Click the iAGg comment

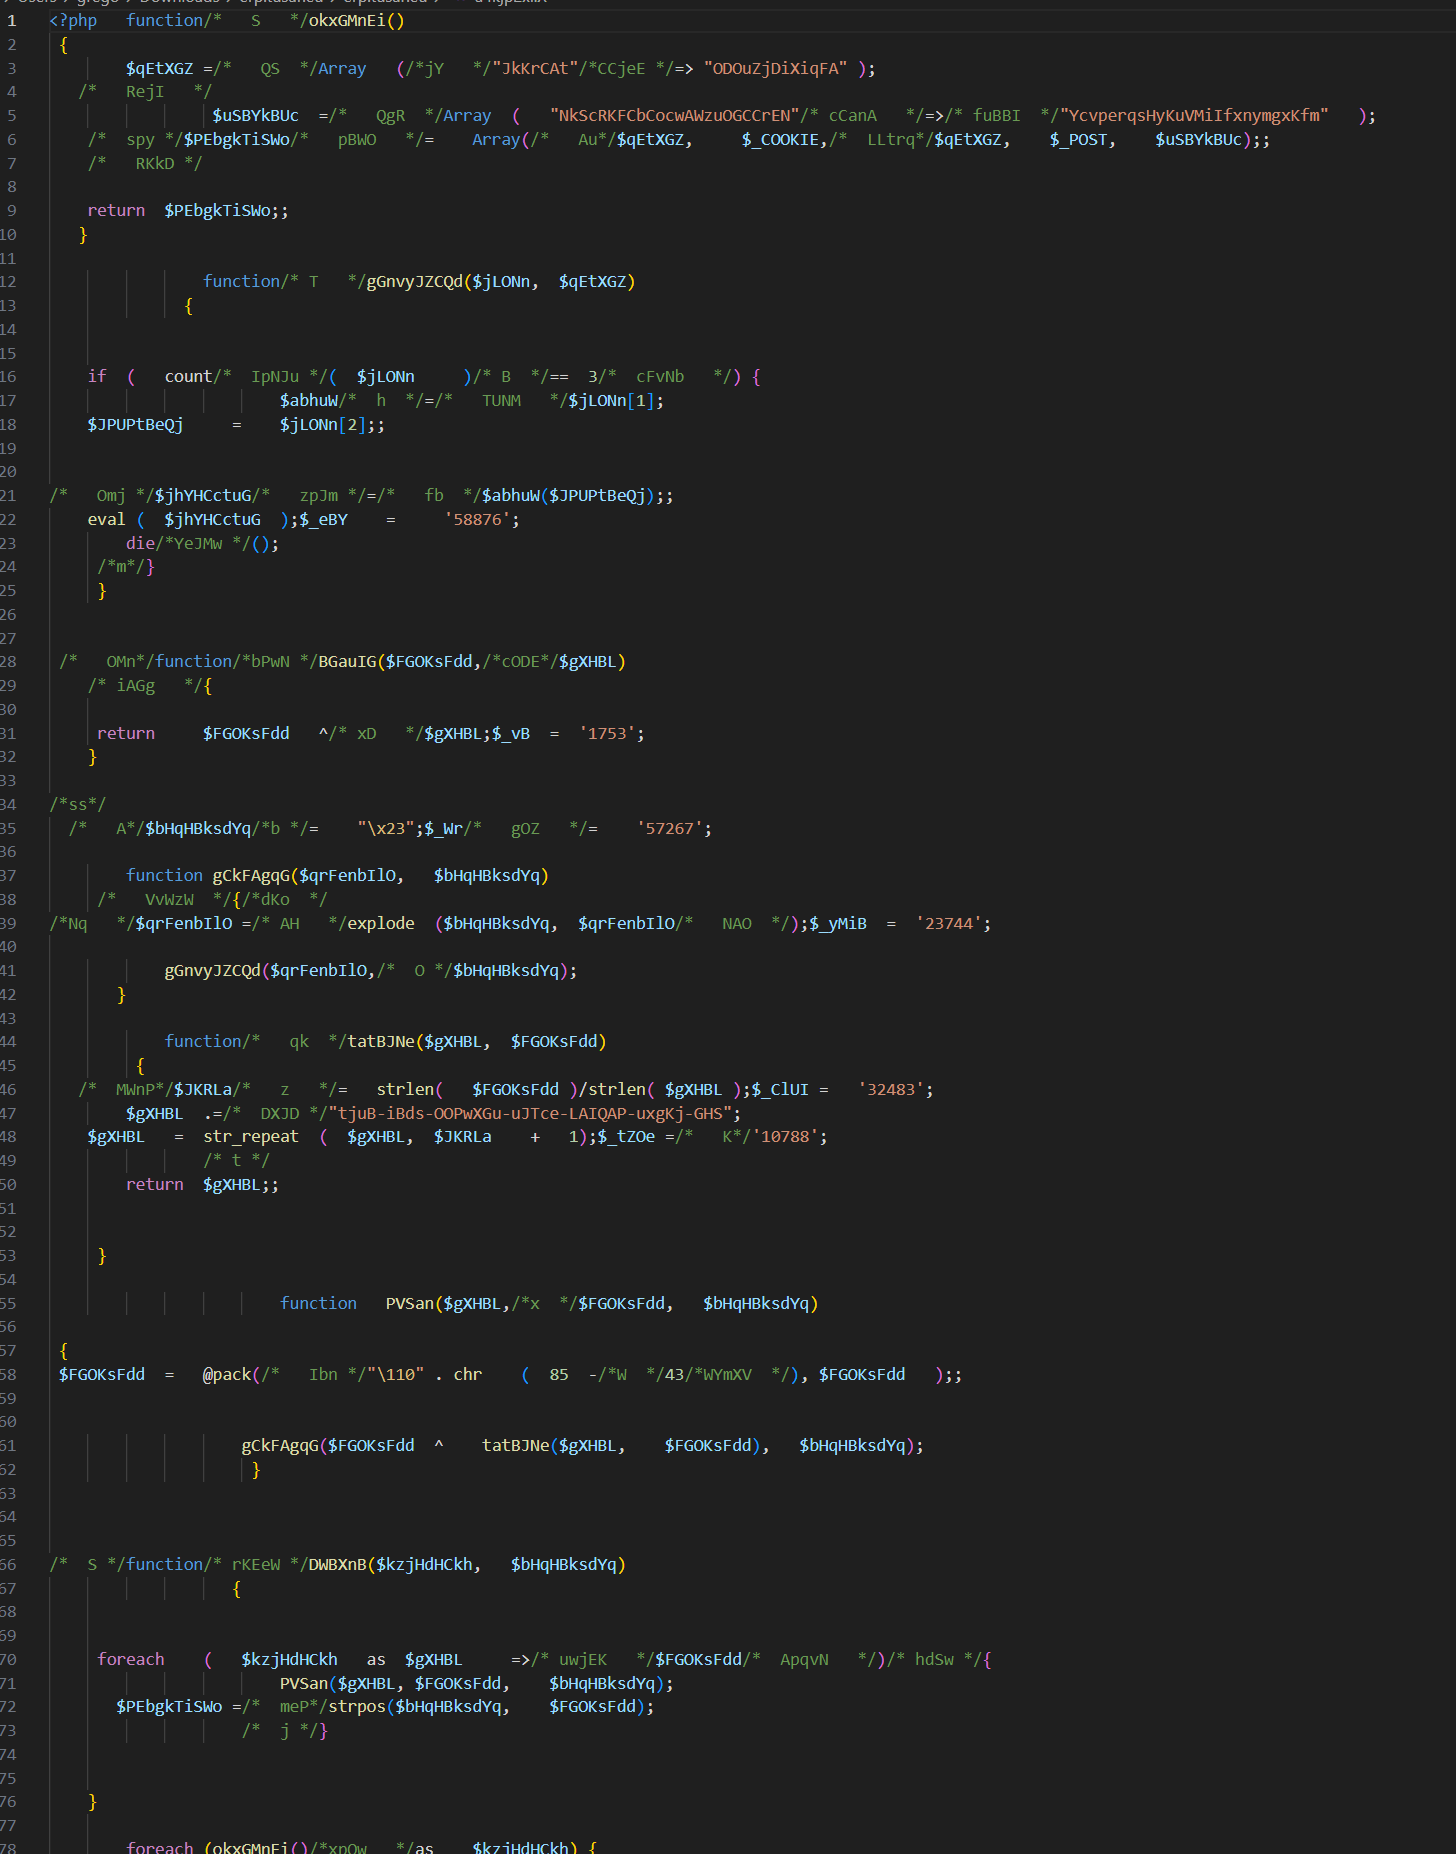tap(145, 685)
